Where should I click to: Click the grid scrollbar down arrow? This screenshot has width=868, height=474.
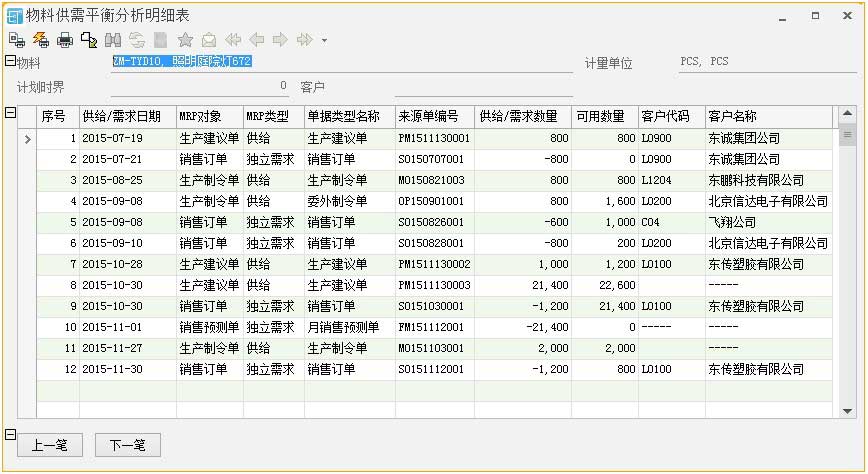point(847,410)
